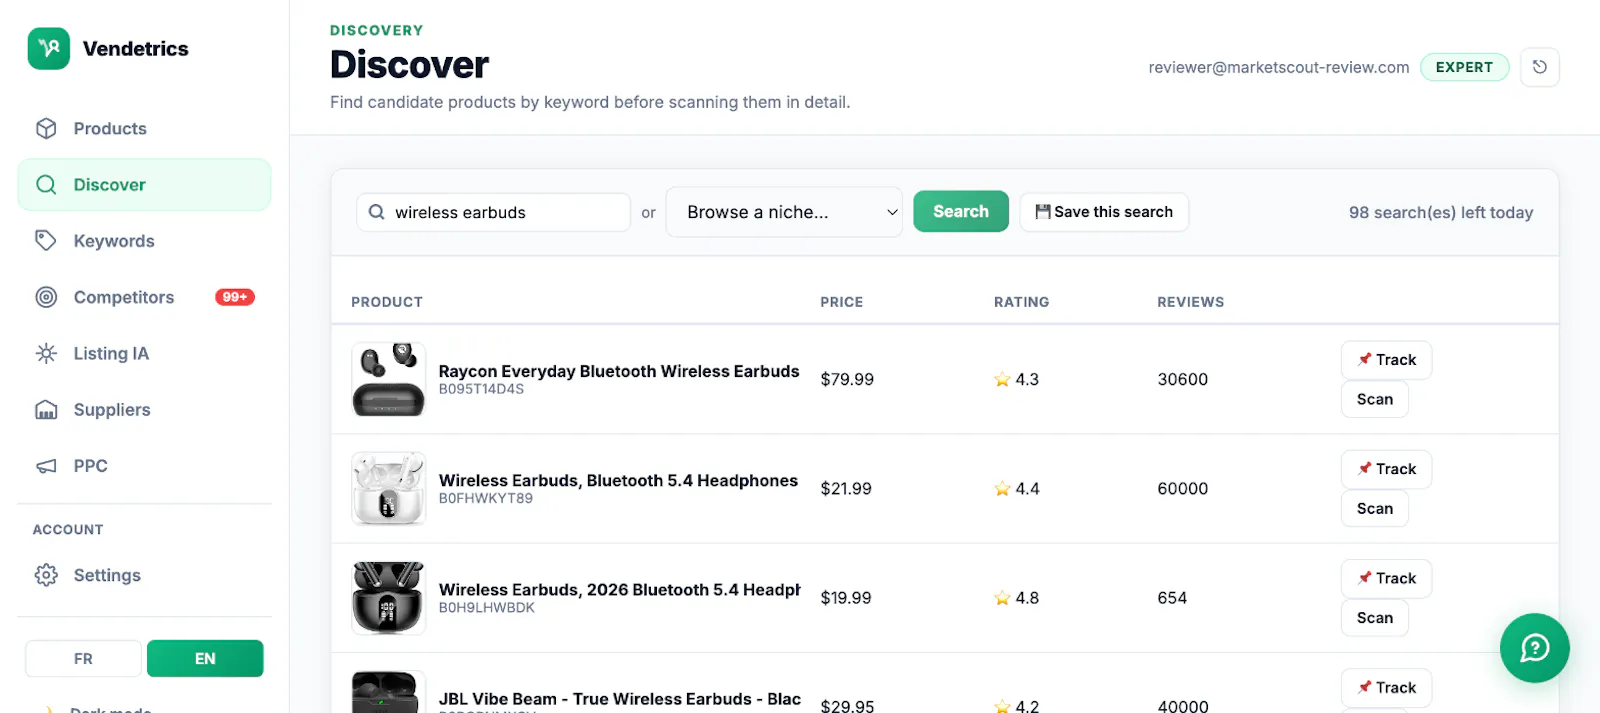
Task: Click the Suppliers warehouse icon
Action: (x=46, y=409)
